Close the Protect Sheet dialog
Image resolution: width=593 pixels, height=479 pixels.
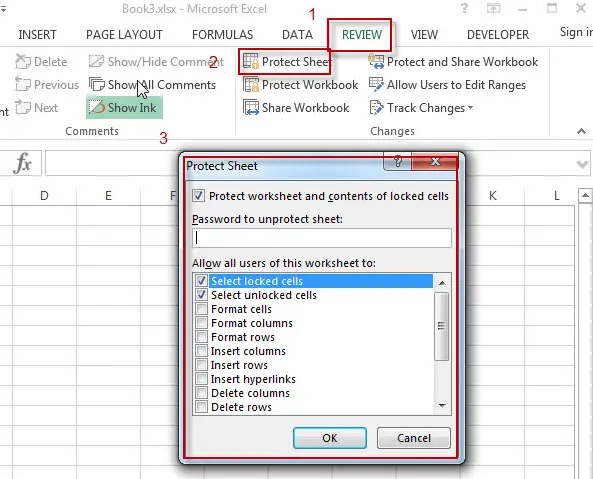pyautogui.click(x=435, y=162)
